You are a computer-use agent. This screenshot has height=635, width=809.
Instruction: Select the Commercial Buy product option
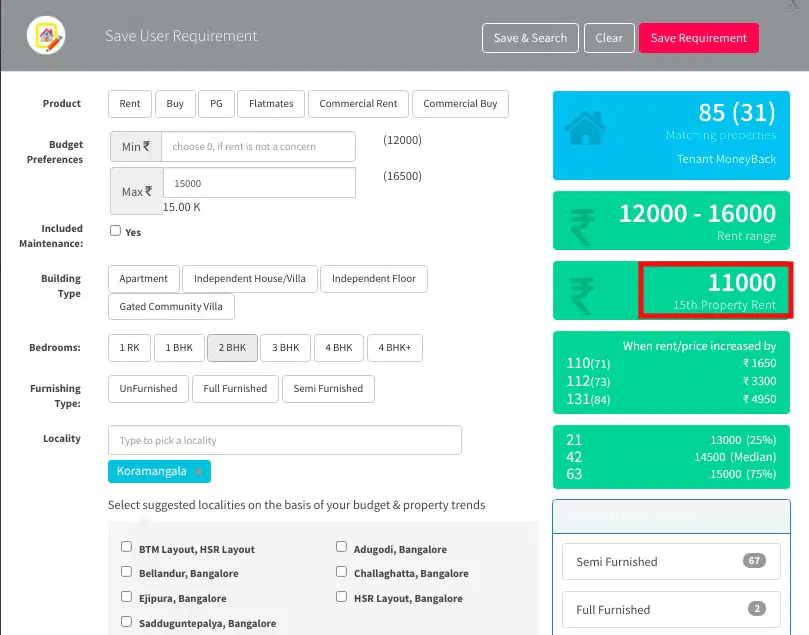(x=460, y=104)
